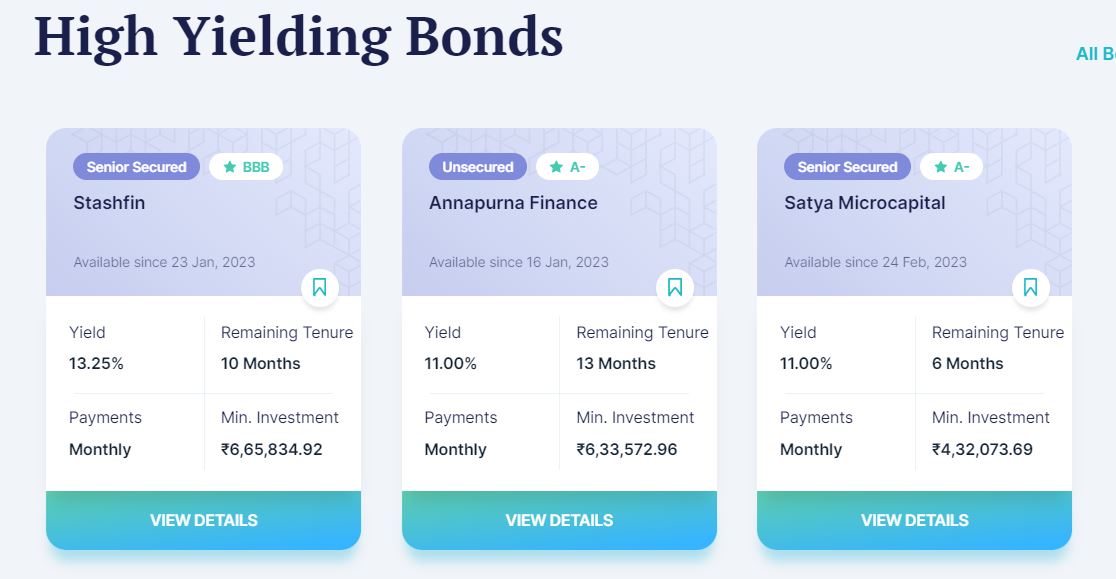Bookmark the Satya Microcapital bond
The height and width of the screenshot is (579, 1116).
point(1030,287)
